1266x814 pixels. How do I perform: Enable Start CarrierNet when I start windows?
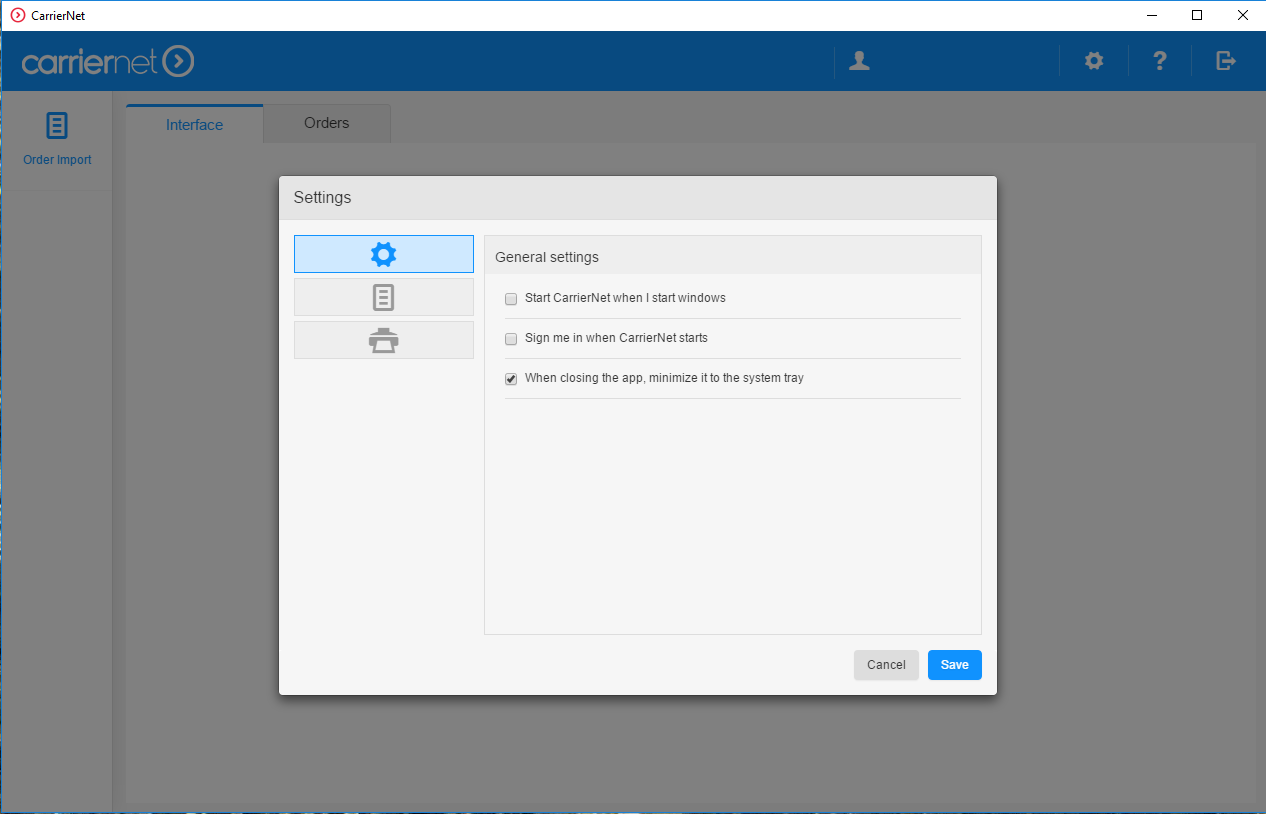[511, 299]
